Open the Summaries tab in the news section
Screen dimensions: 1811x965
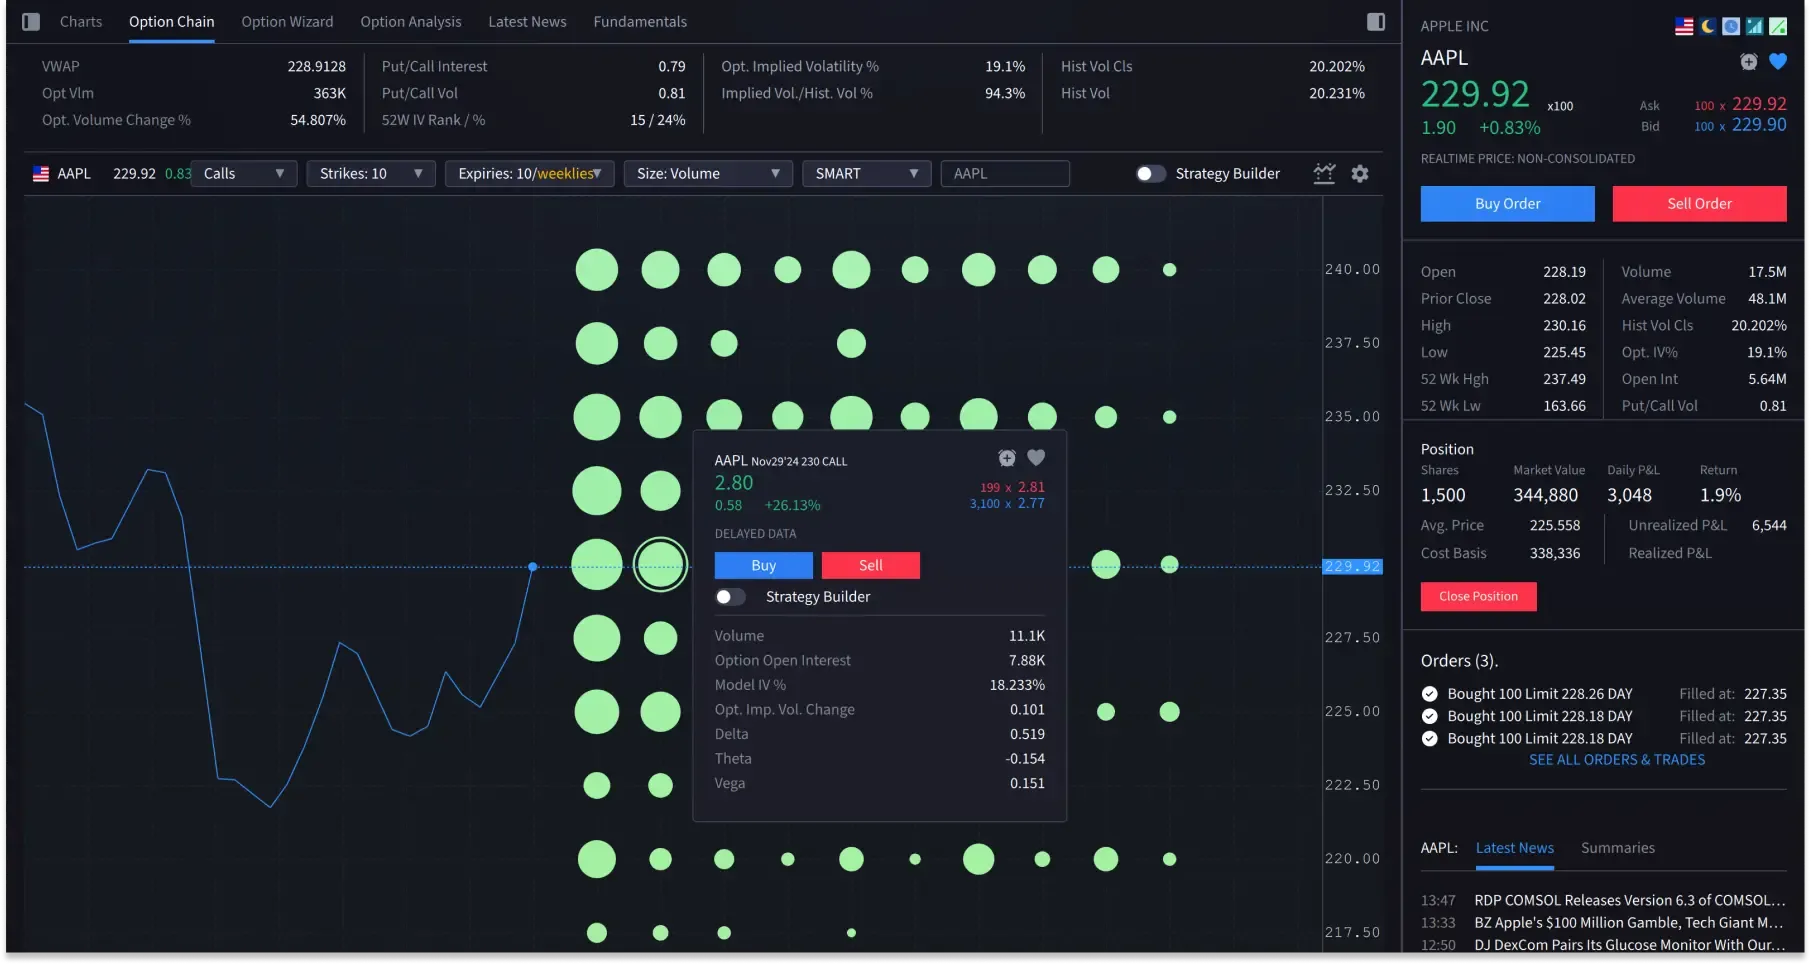click(x=1617, y=847)
